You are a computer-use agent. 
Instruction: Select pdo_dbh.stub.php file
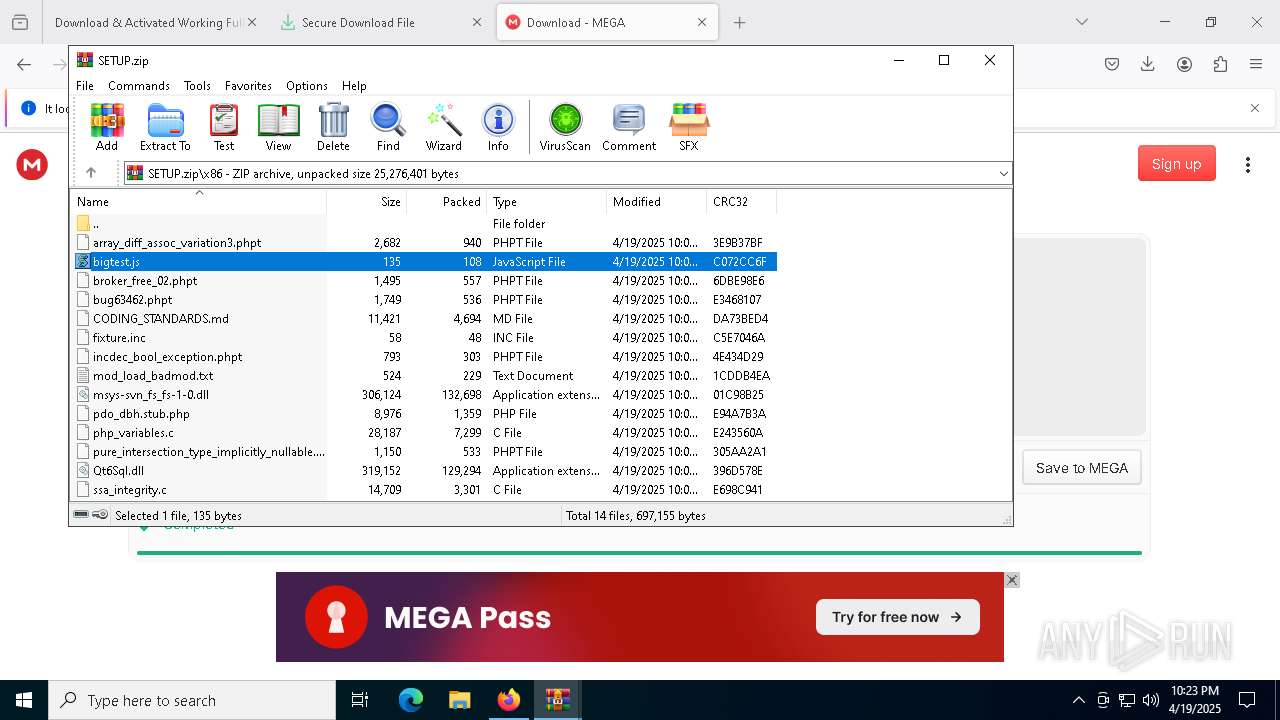tap(424, 414)
